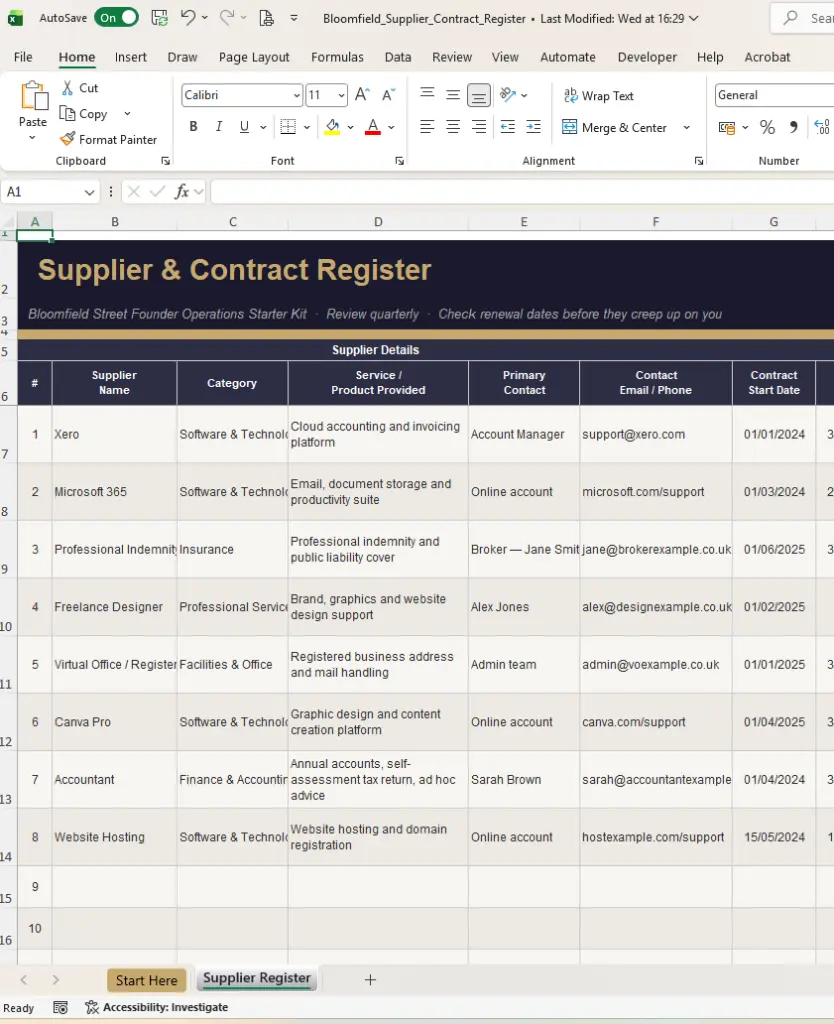
Task: Turn off the AutoSave switch
Action: tap(116, 18)
